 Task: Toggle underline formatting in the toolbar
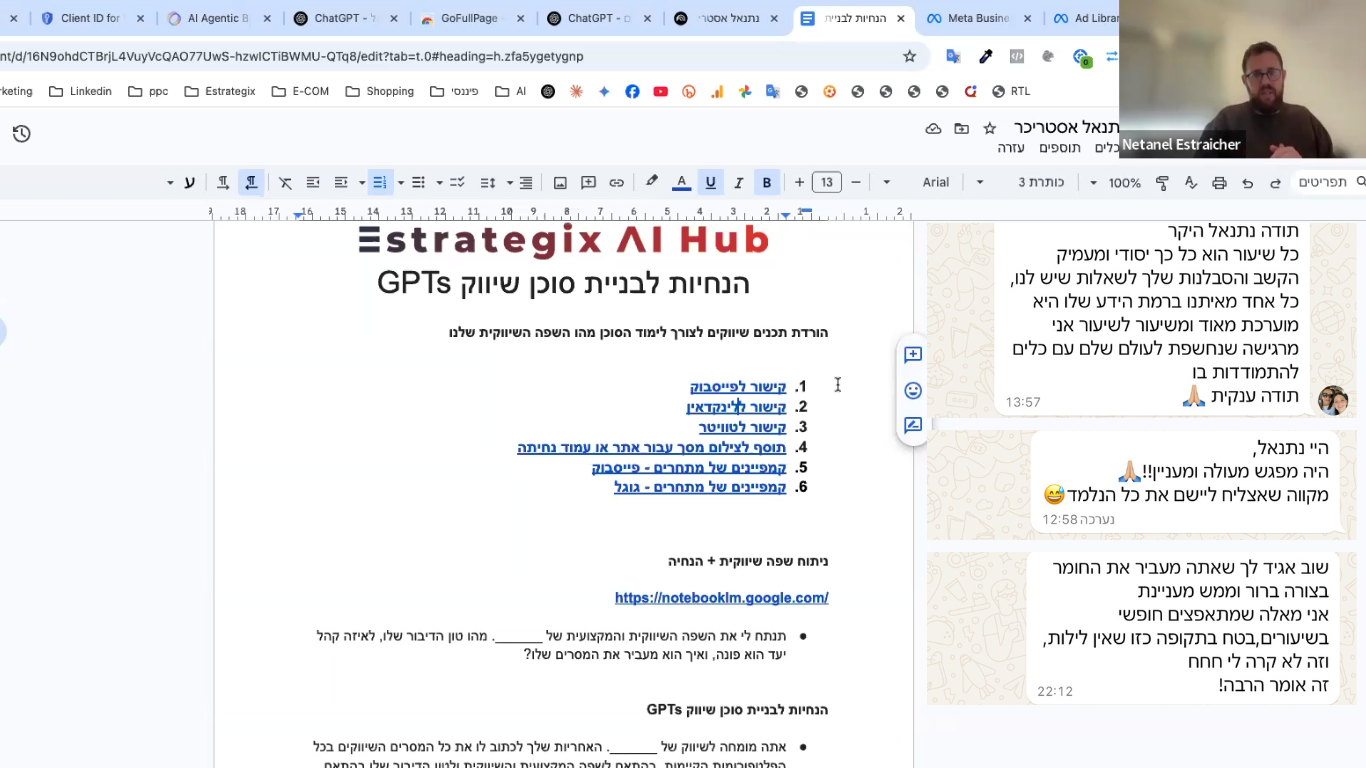point(711,182)
